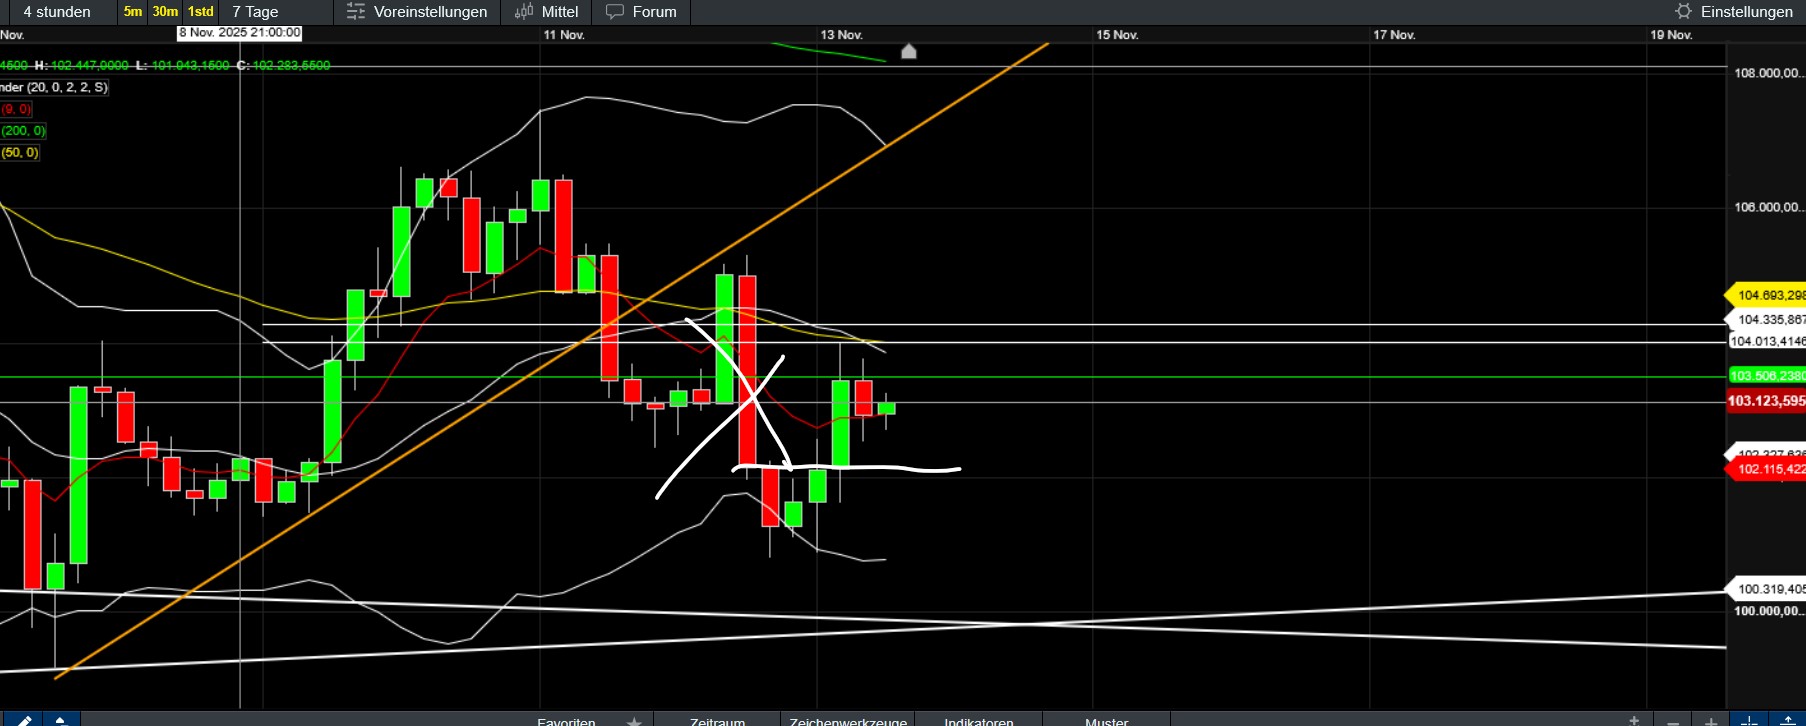Click the yellow 104.693 price tag on axis

click(x=1768, y=295)
